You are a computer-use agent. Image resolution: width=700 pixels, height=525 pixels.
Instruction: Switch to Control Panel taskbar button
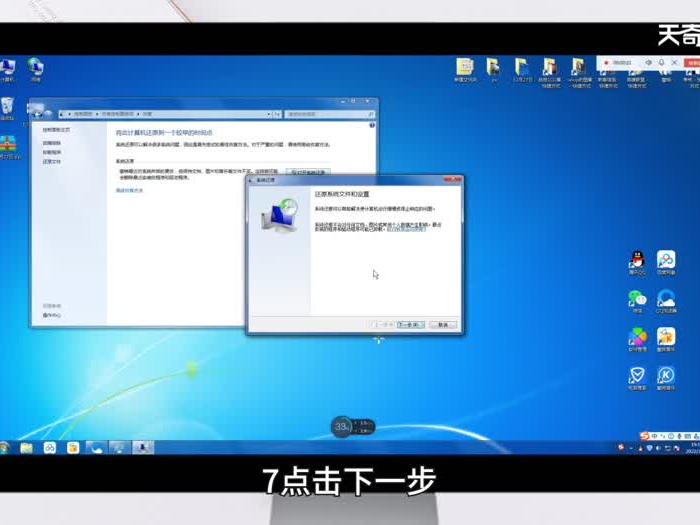tap(120, 448)
